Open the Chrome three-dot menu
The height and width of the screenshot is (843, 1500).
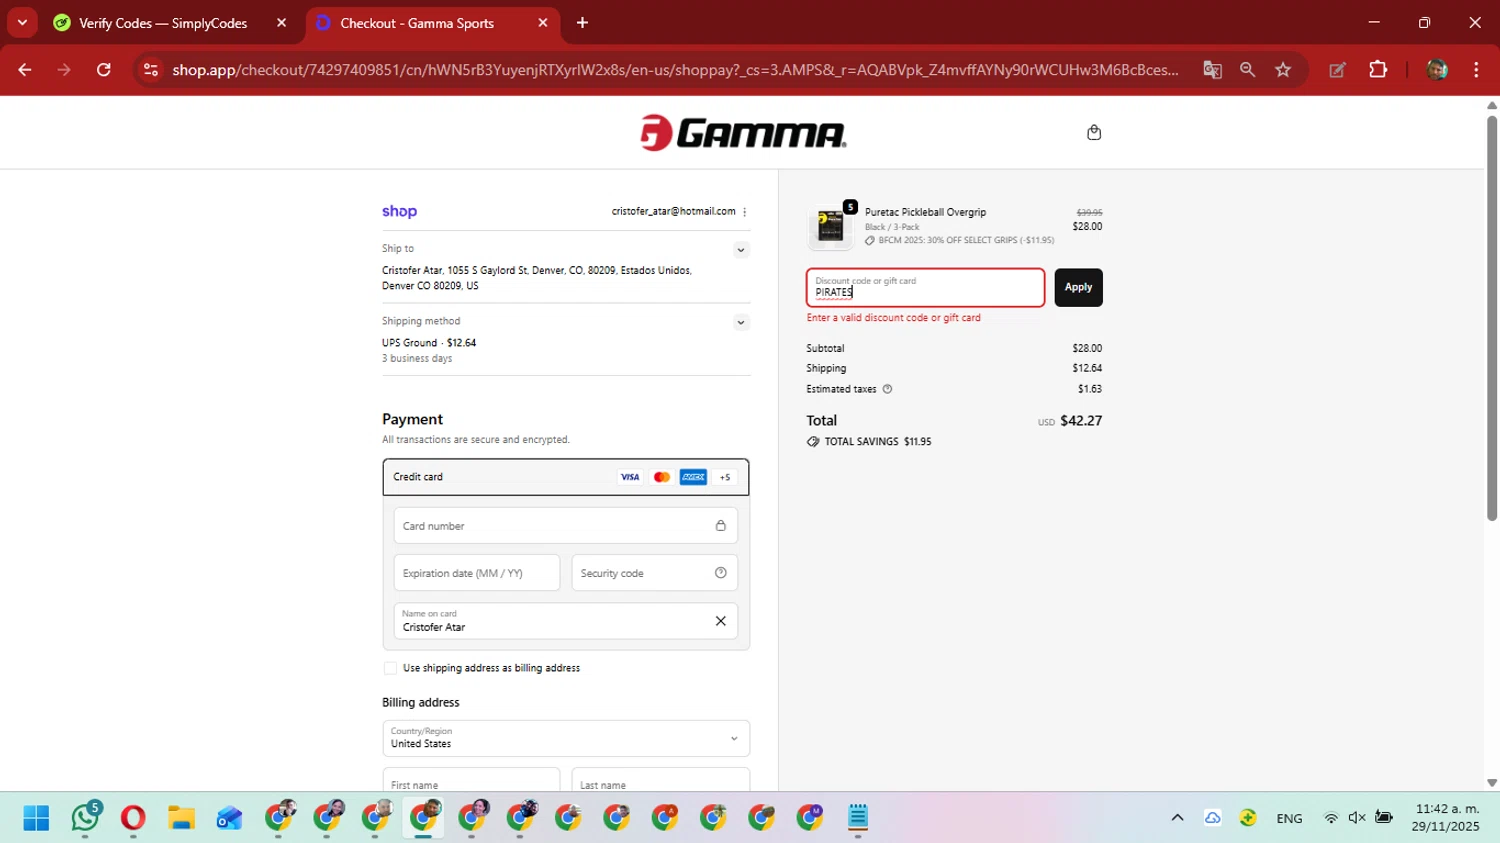coord(1476,70)
